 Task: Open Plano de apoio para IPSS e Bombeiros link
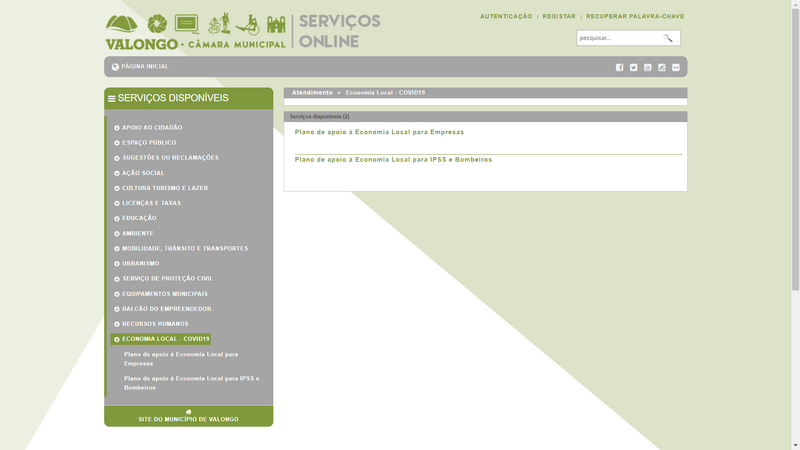[x=393, y=160]
